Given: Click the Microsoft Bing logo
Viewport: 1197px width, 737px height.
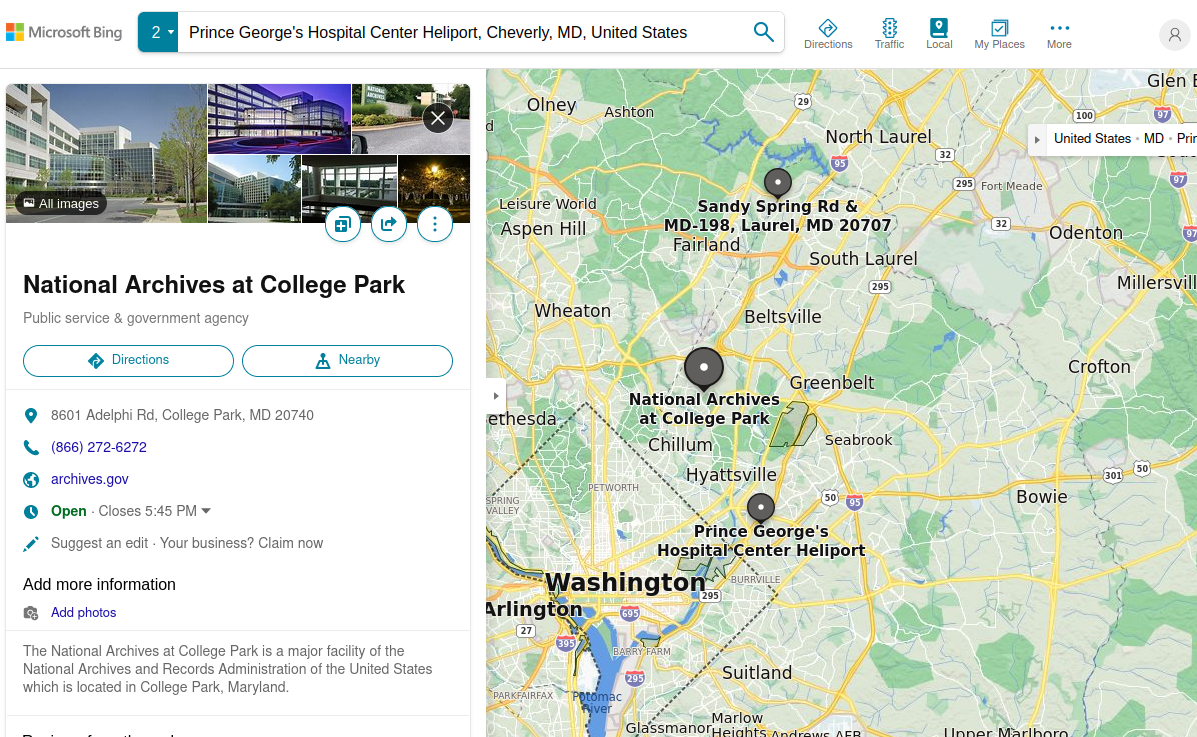Looking at the screenshot, I should (x=64, y=32).
